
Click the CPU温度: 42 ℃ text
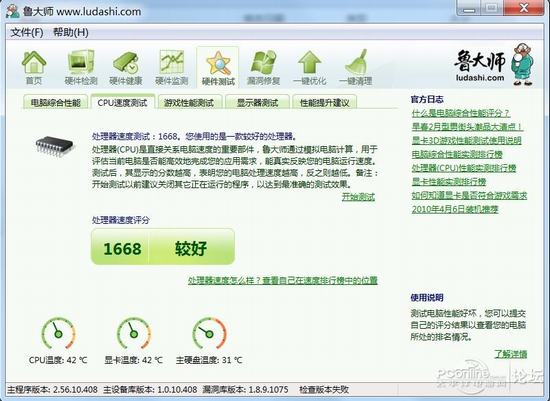pyautogui.click(x=58, y=360)
